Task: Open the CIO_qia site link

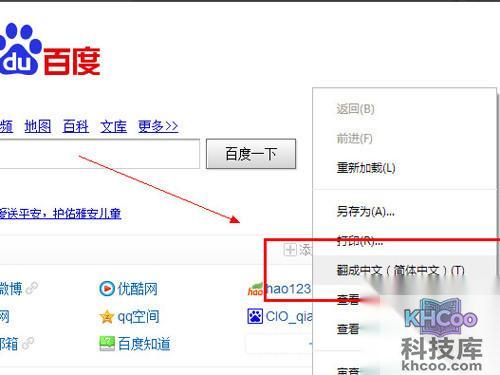Action: (289, 316)
